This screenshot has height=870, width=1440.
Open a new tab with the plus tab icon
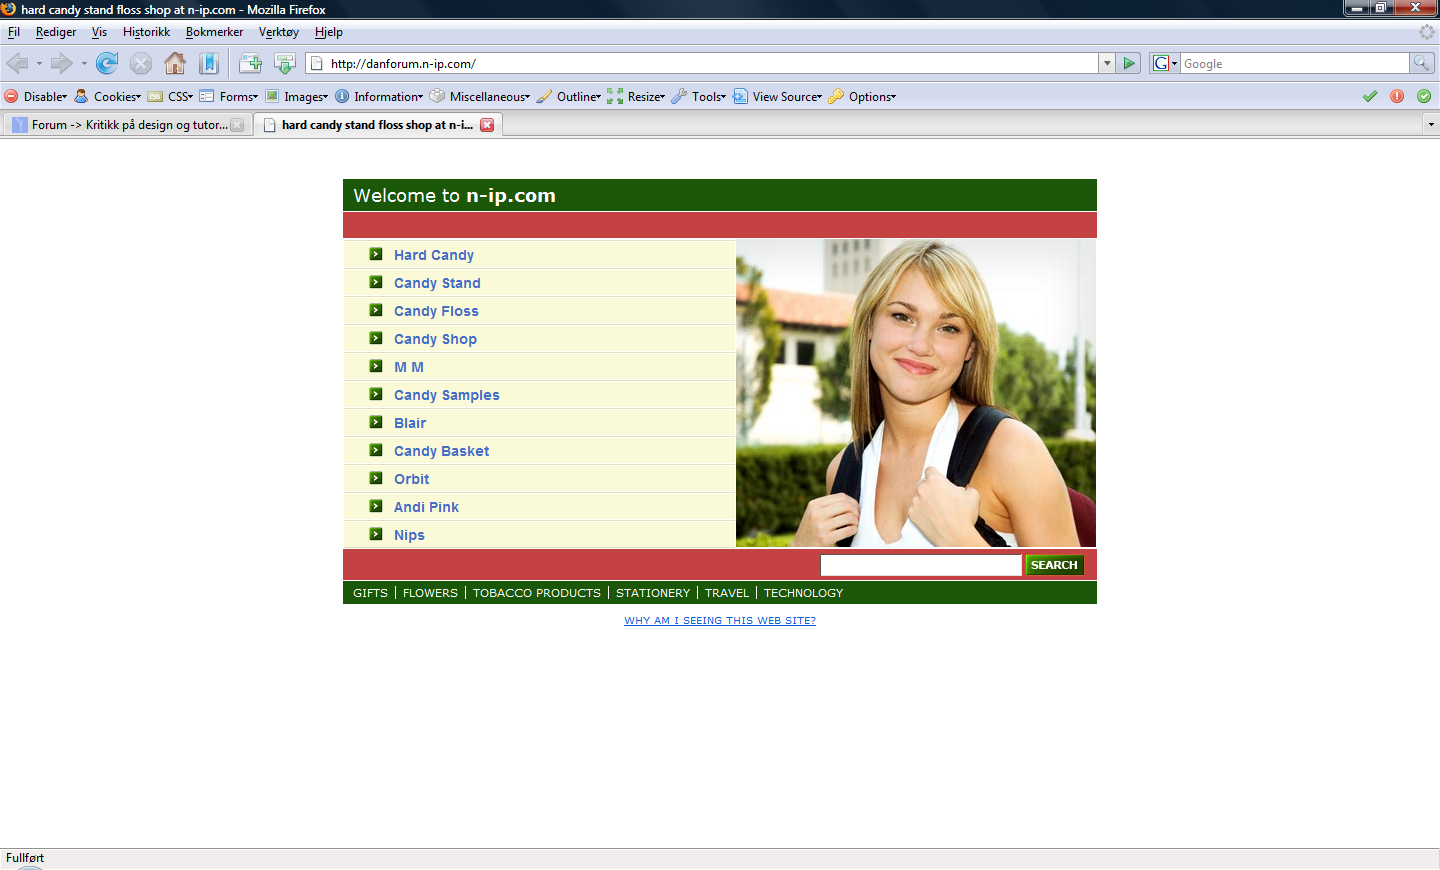coord(250,64)
